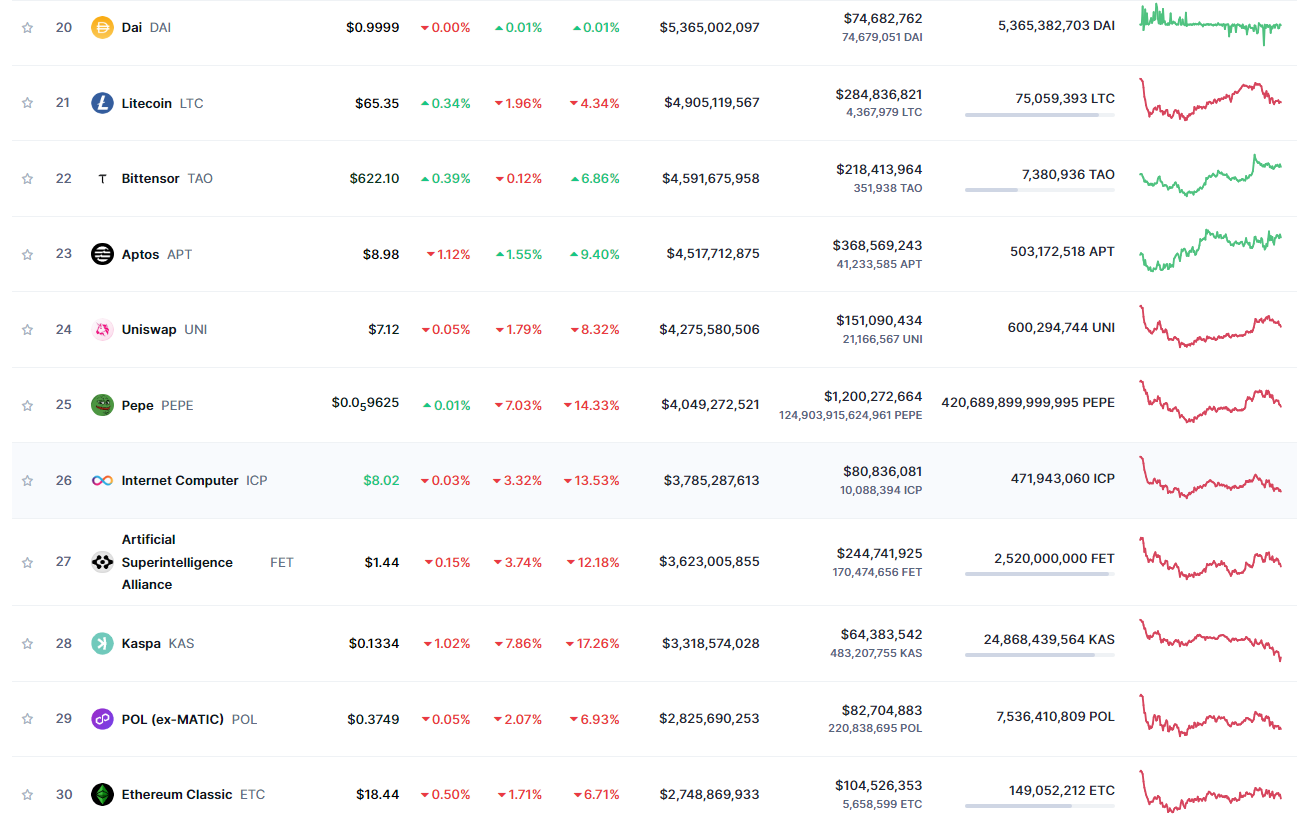Click Kaspa 7d change 17.26%
The height and width of the screenshot is (824, 1310).
[x=592, y=643]
